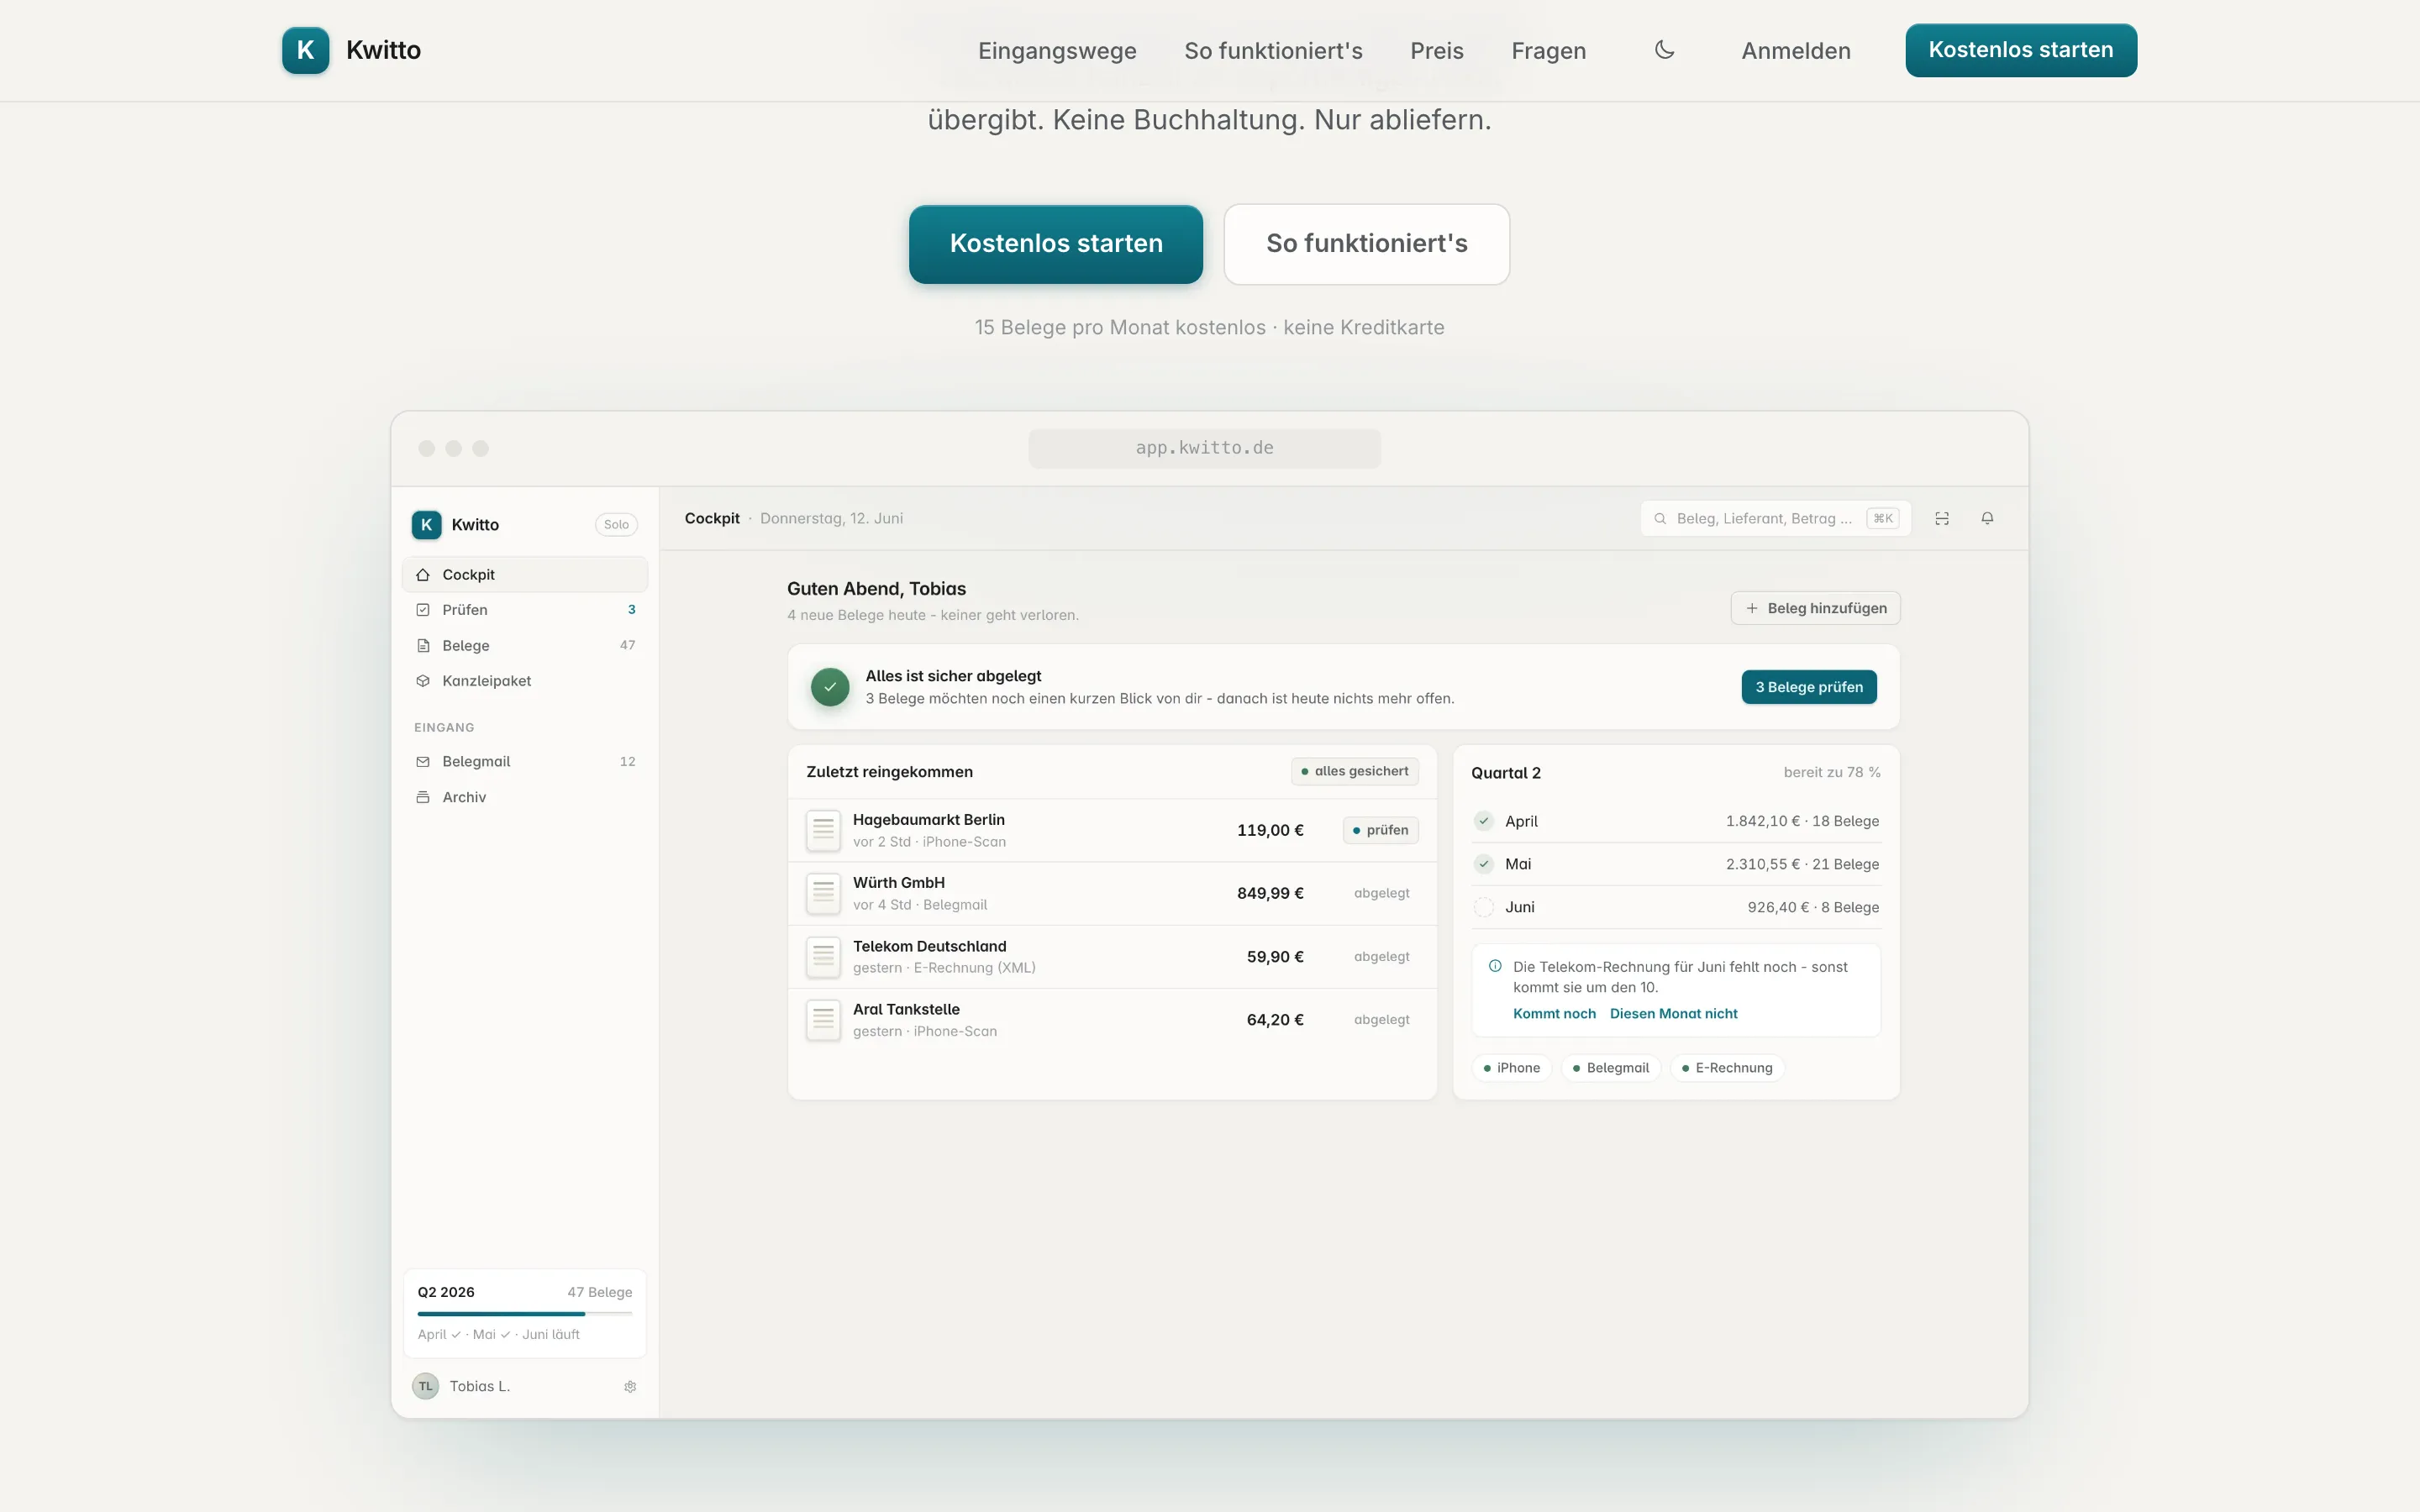The image size is (2420, 1512).
Task: Click the empty circle next to Juni
Action: 1484,907
